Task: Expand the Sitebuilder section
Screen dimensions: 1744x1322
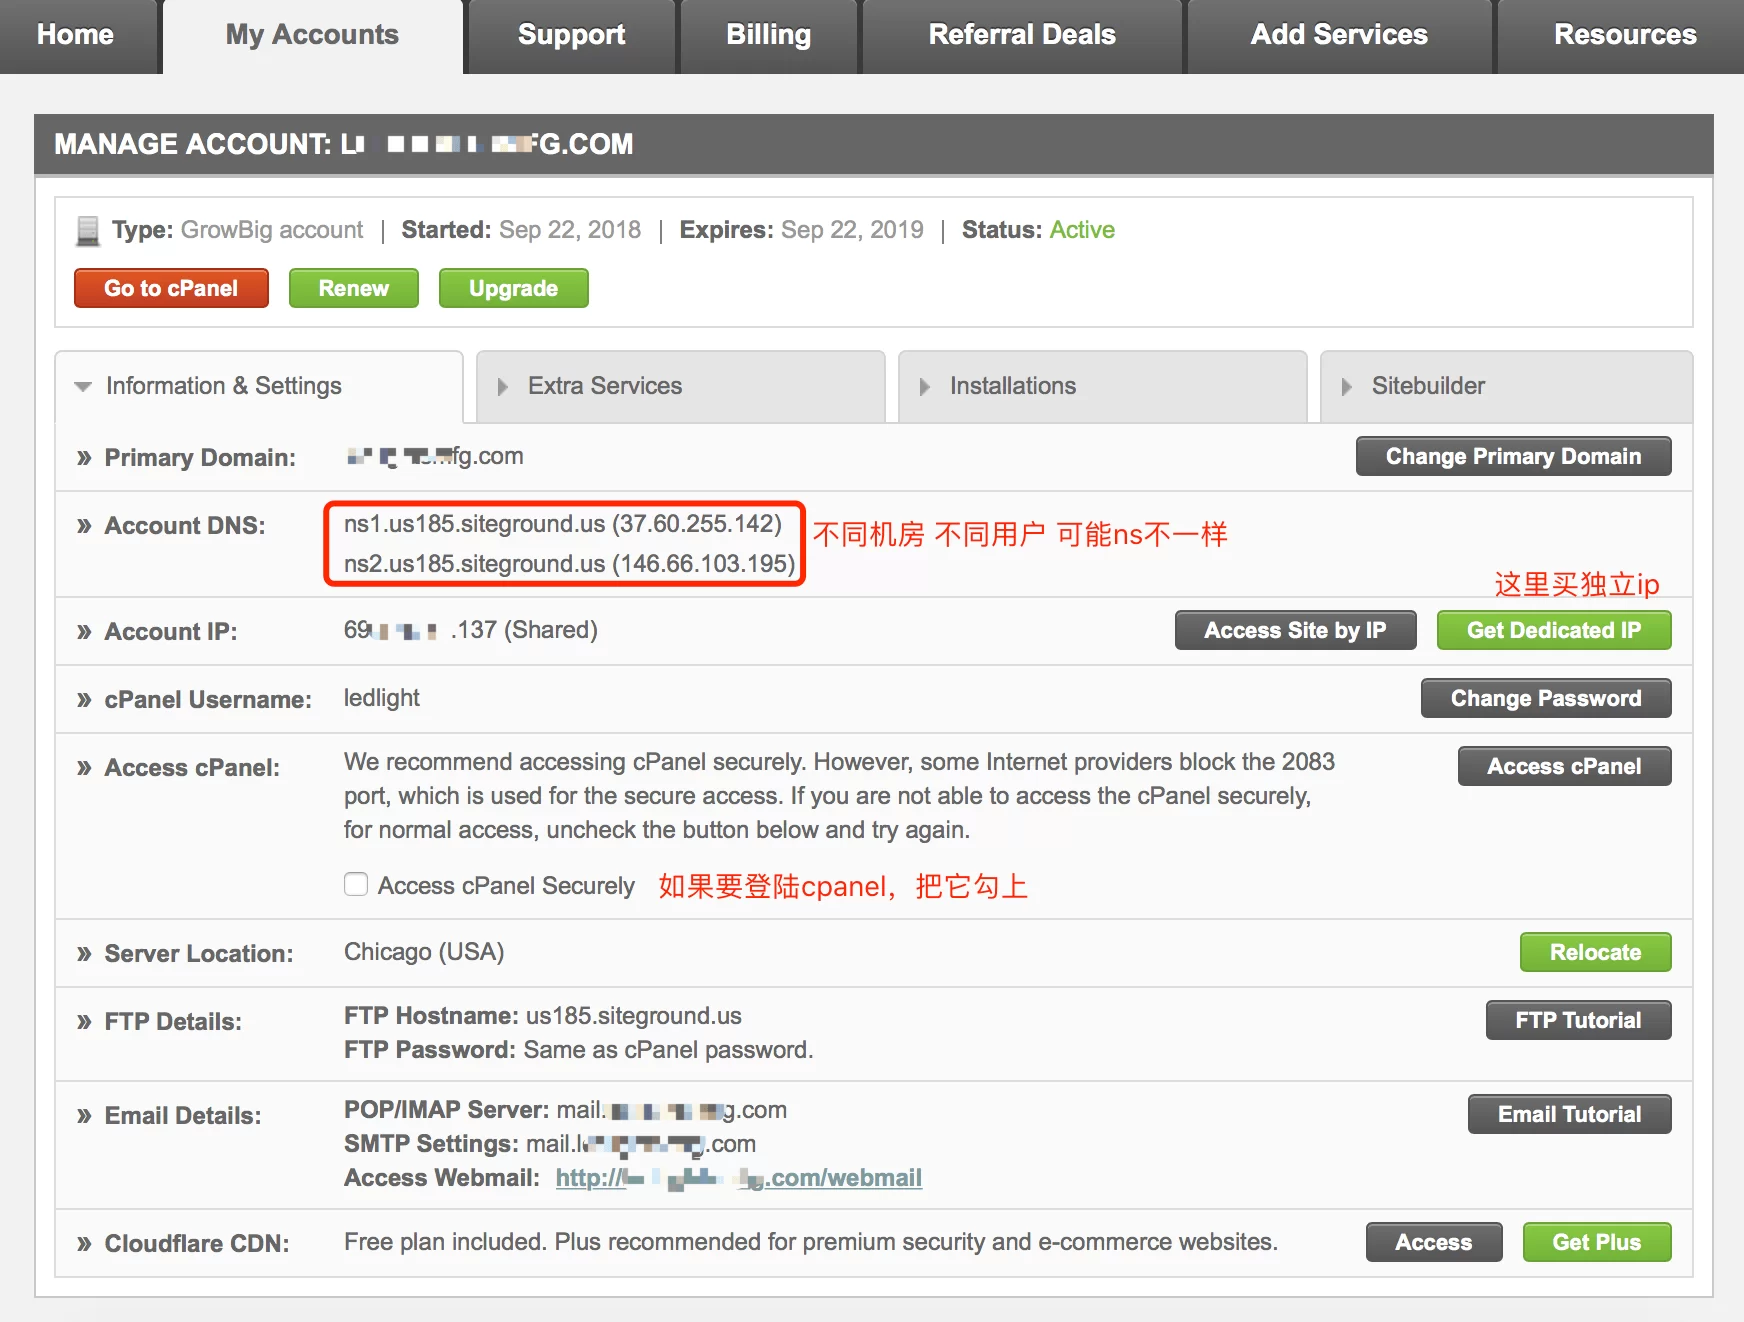Action: point(1506,386)
